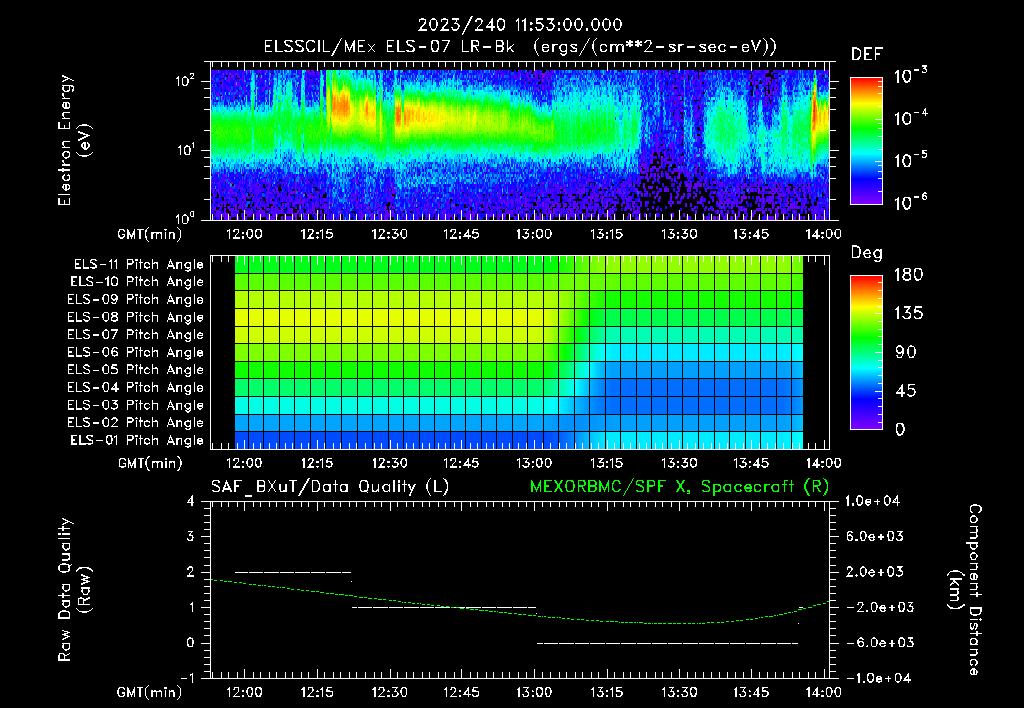Select the ELS-04 Pitch Angle row label

(135, 387)
